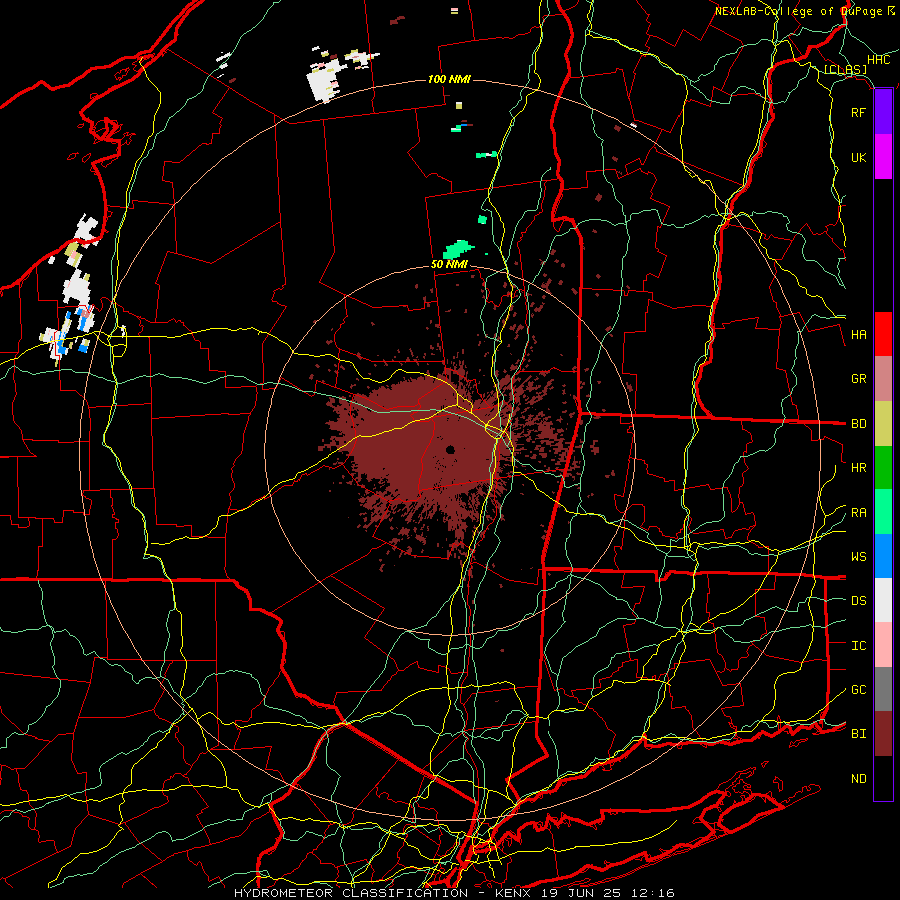
Task: Click the DS legend label
Action: 859,601
